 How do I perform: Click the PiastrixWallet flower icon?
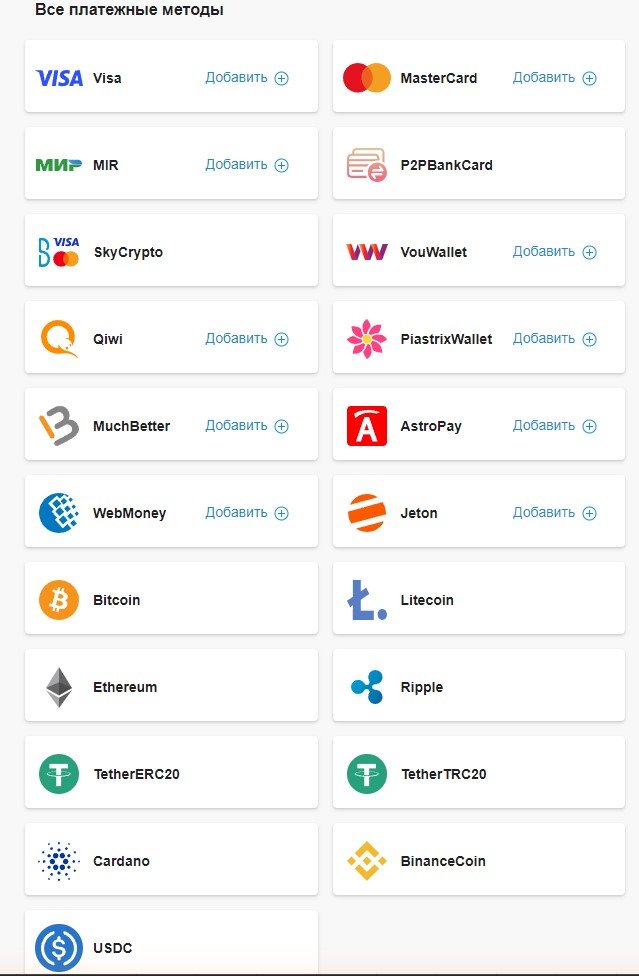[x=366, y=339]
